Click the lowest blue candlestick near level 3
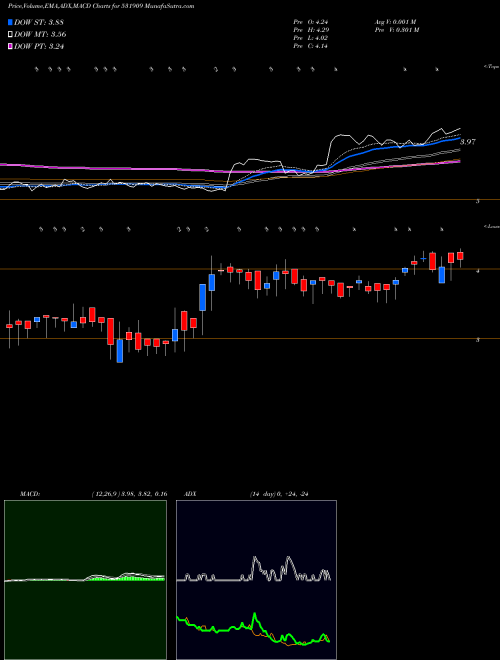This screenshot has height=660, width=500. [x=120, y=351]
